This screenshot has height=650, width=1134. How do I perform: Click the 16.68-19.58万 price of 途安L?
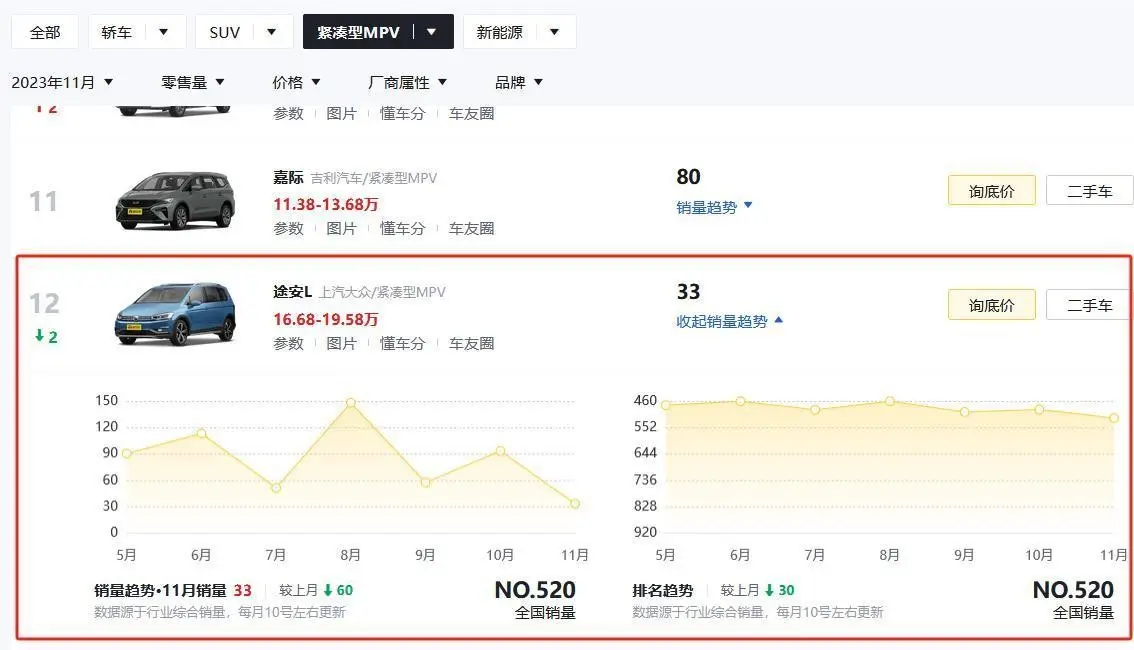pyautogui.click(x=325, y=320)
